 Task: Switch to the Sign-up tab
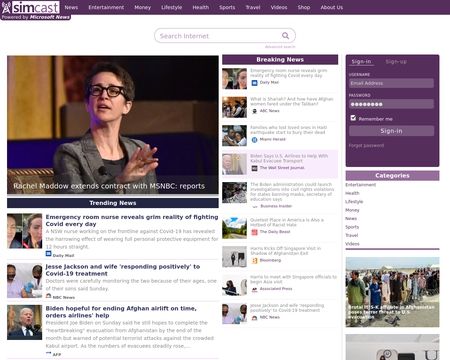(x=396, y=62)
